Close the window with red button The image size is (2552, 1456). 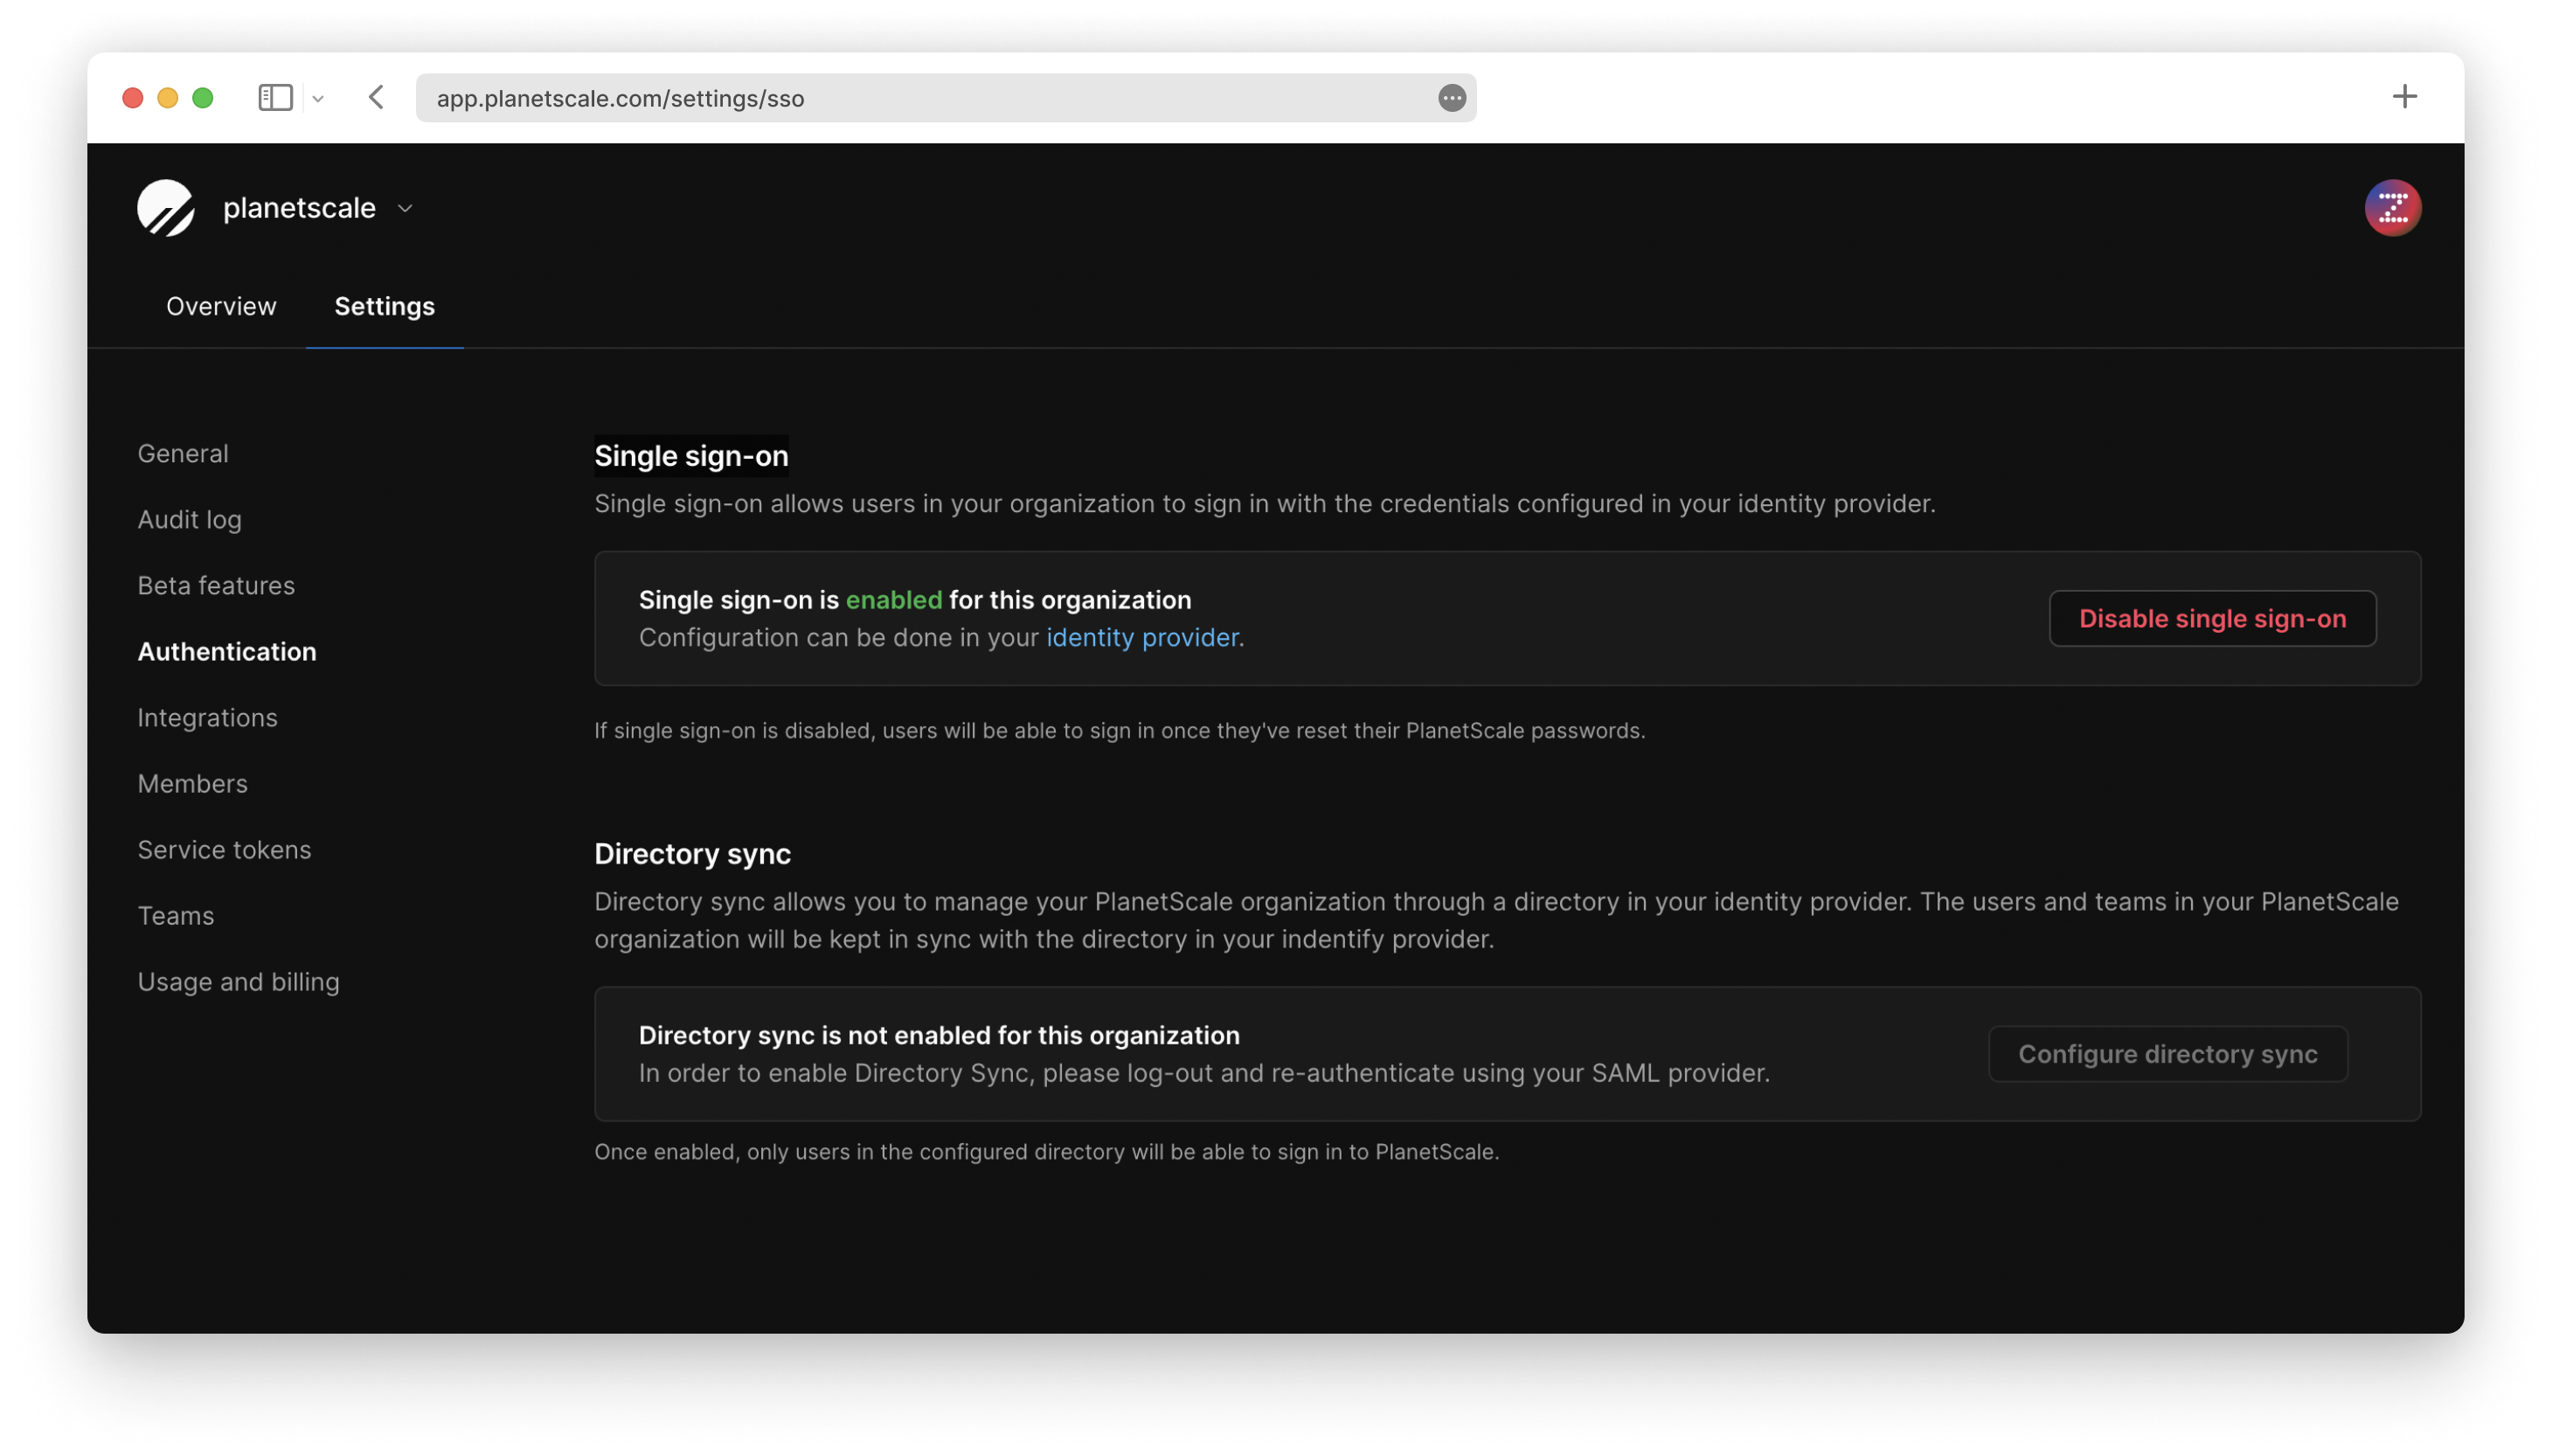[x=132, y=97]
